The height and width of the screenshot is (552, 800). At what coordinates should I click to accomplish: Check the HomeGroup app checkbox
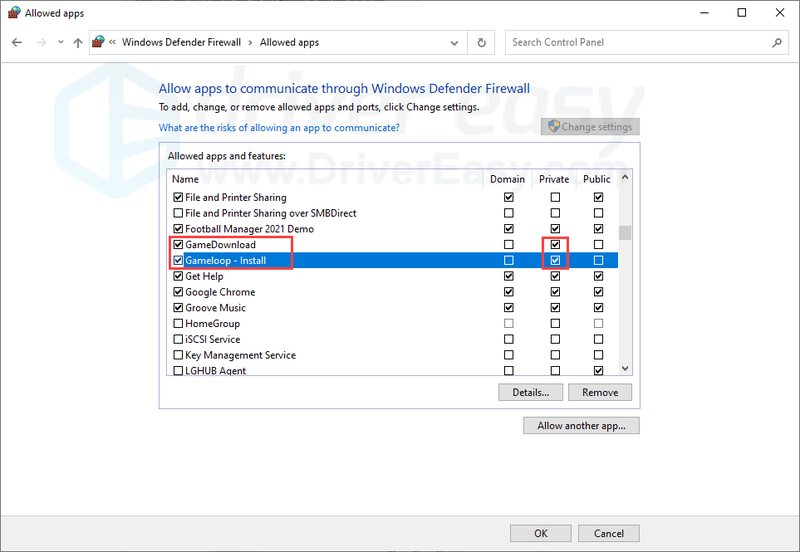coord(178,323)
